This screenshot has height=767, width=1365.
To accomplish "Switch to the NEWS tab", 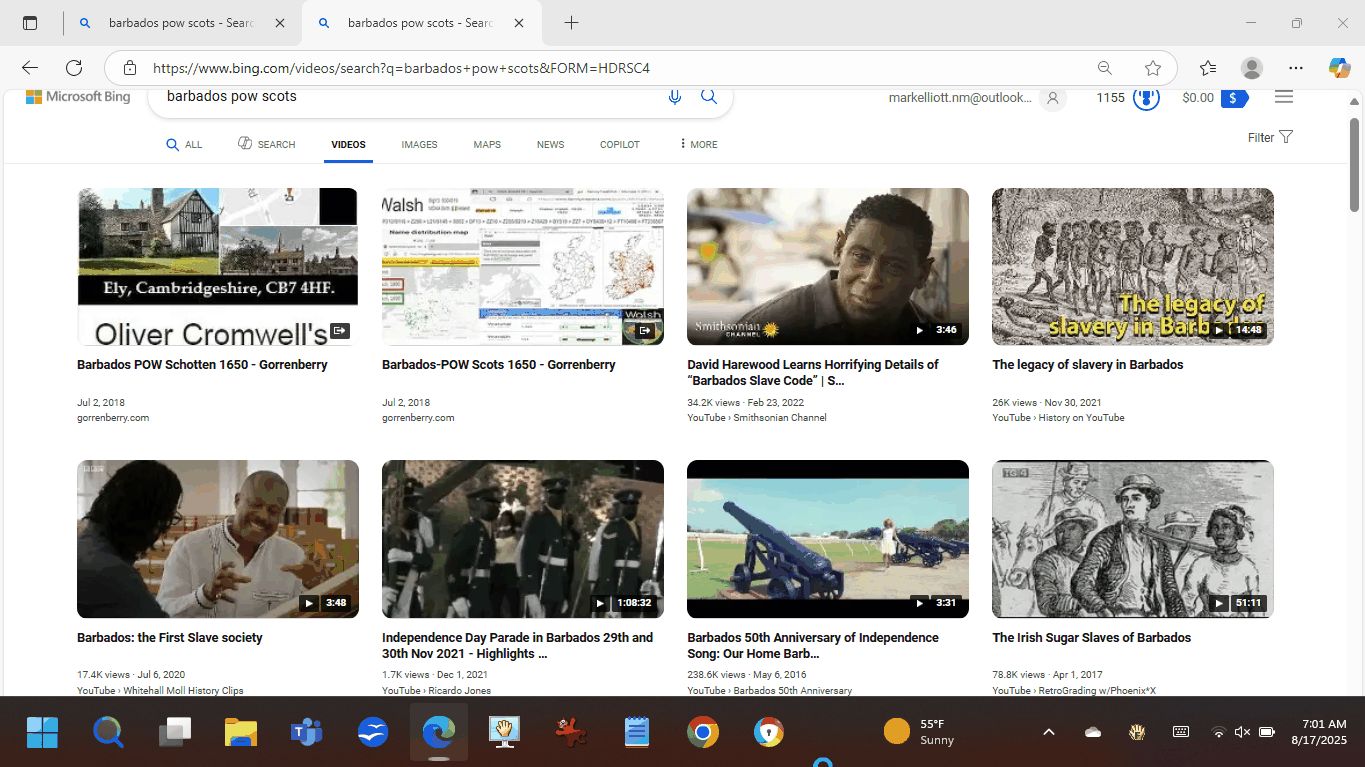I will [x=550, y=144].
